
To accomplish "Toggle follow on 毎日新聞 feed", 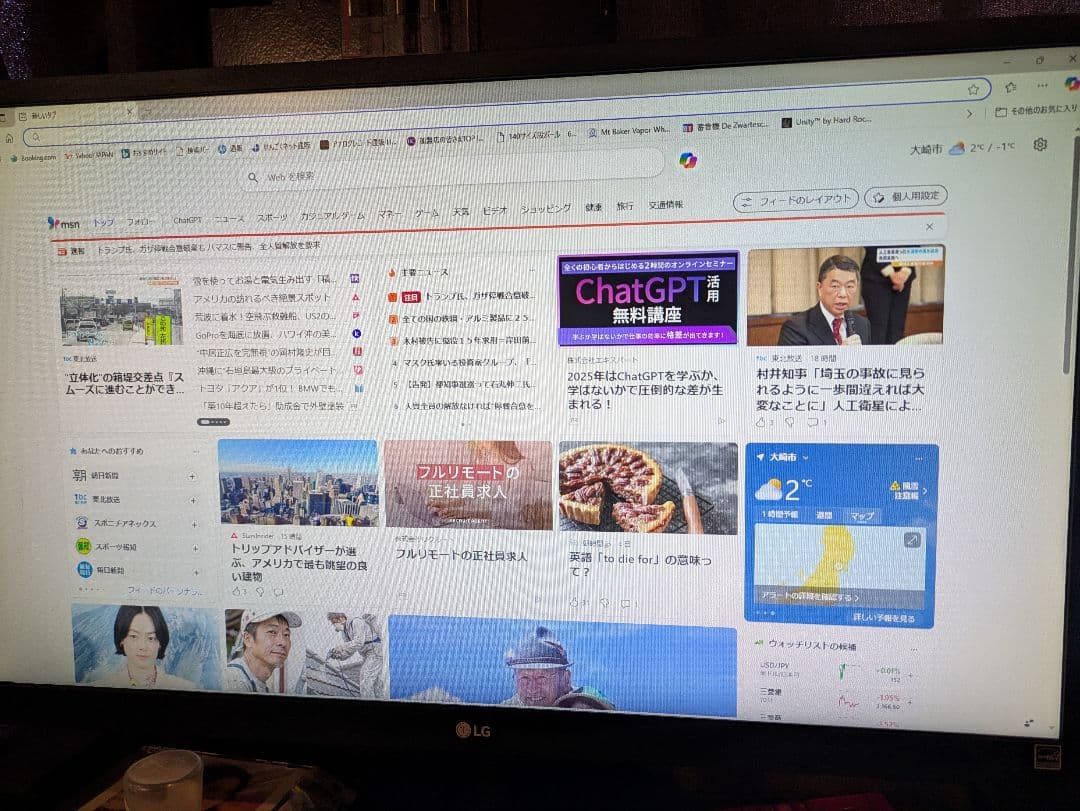I will pos(196,571).
